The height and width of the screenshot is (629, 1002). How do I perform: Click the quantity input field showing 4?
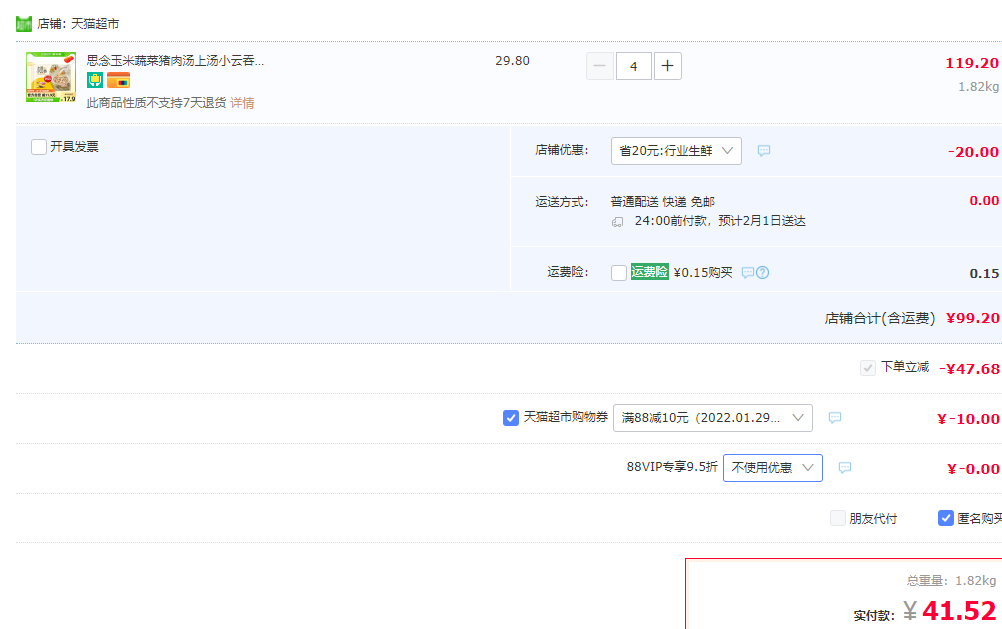(x=634, y=66)
